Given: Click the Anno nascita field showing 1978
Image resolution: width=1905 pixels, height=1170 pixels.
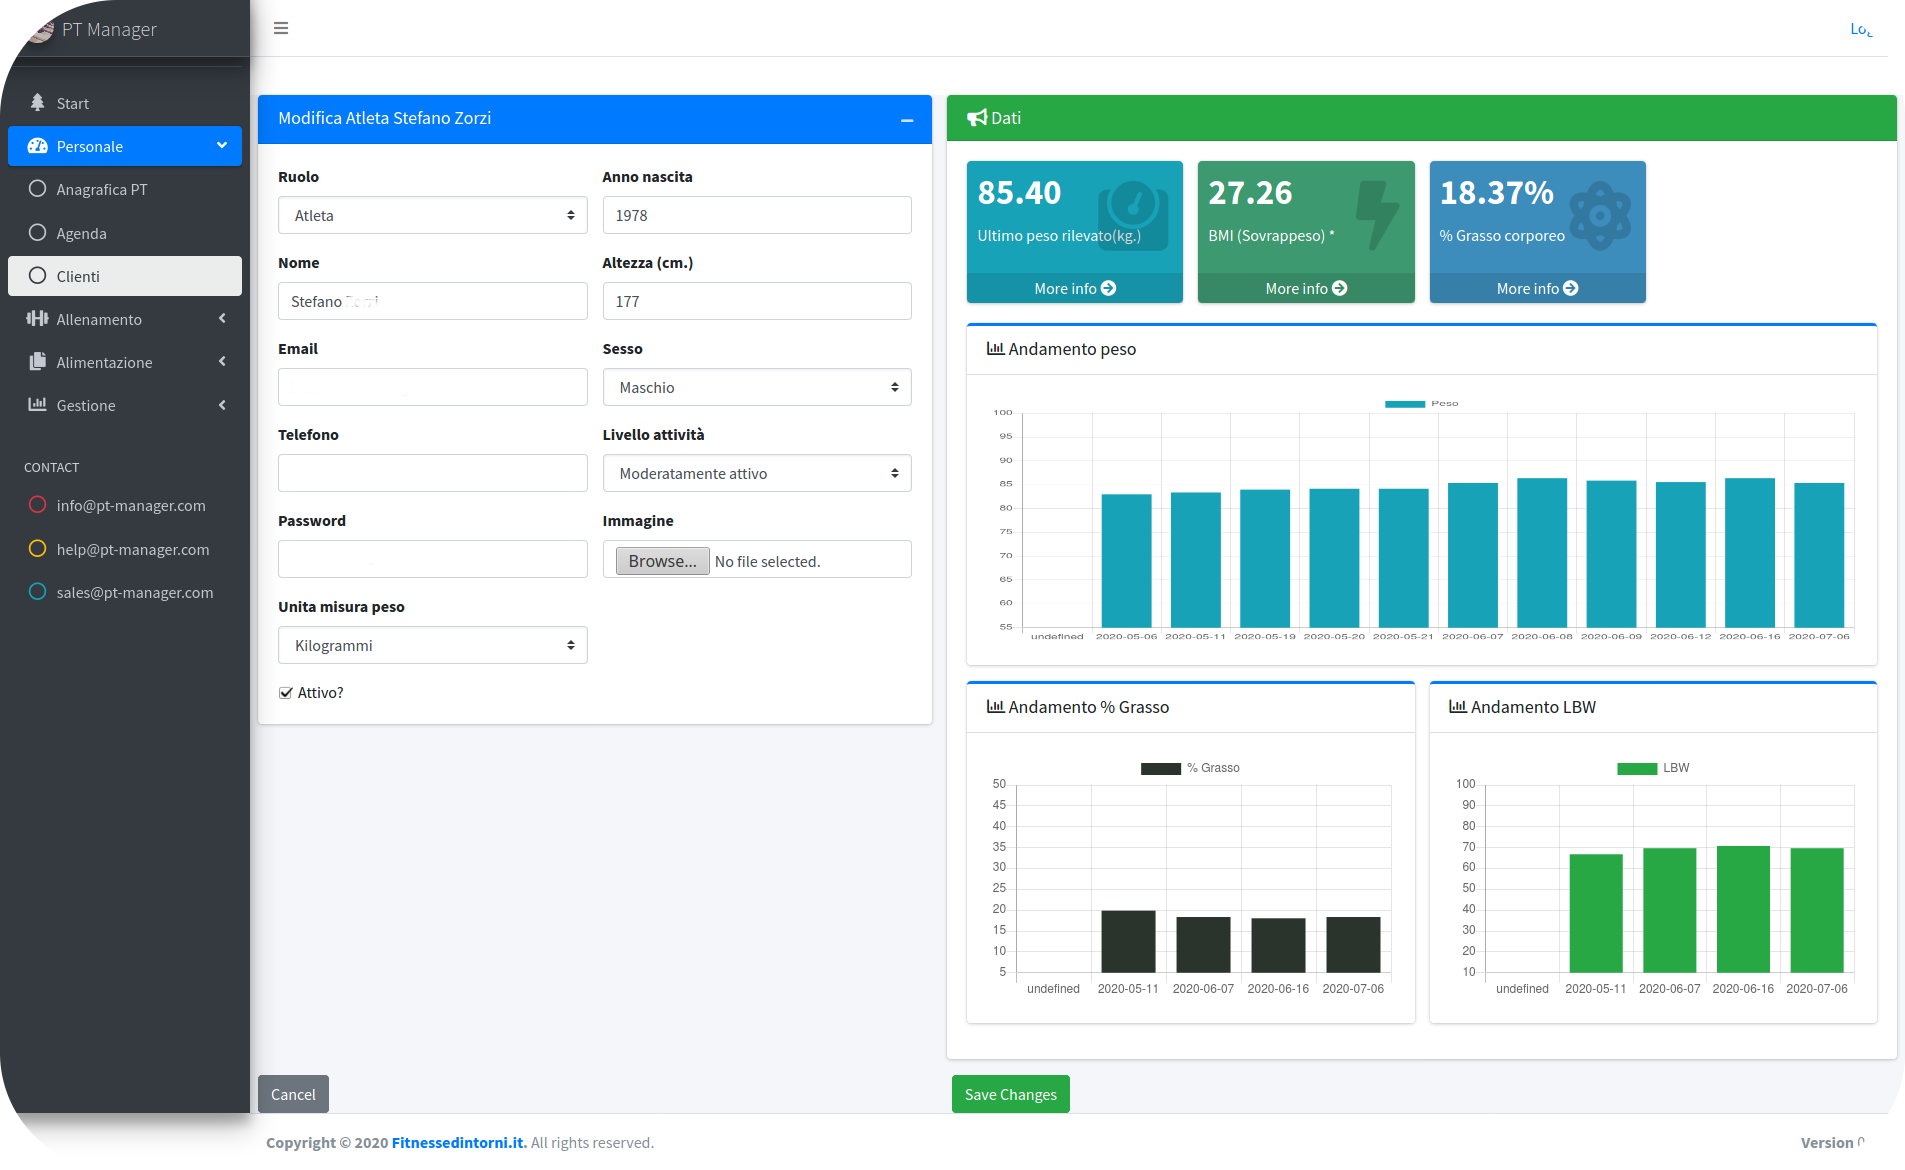Looking at the screenshot, I should point(757,215).
